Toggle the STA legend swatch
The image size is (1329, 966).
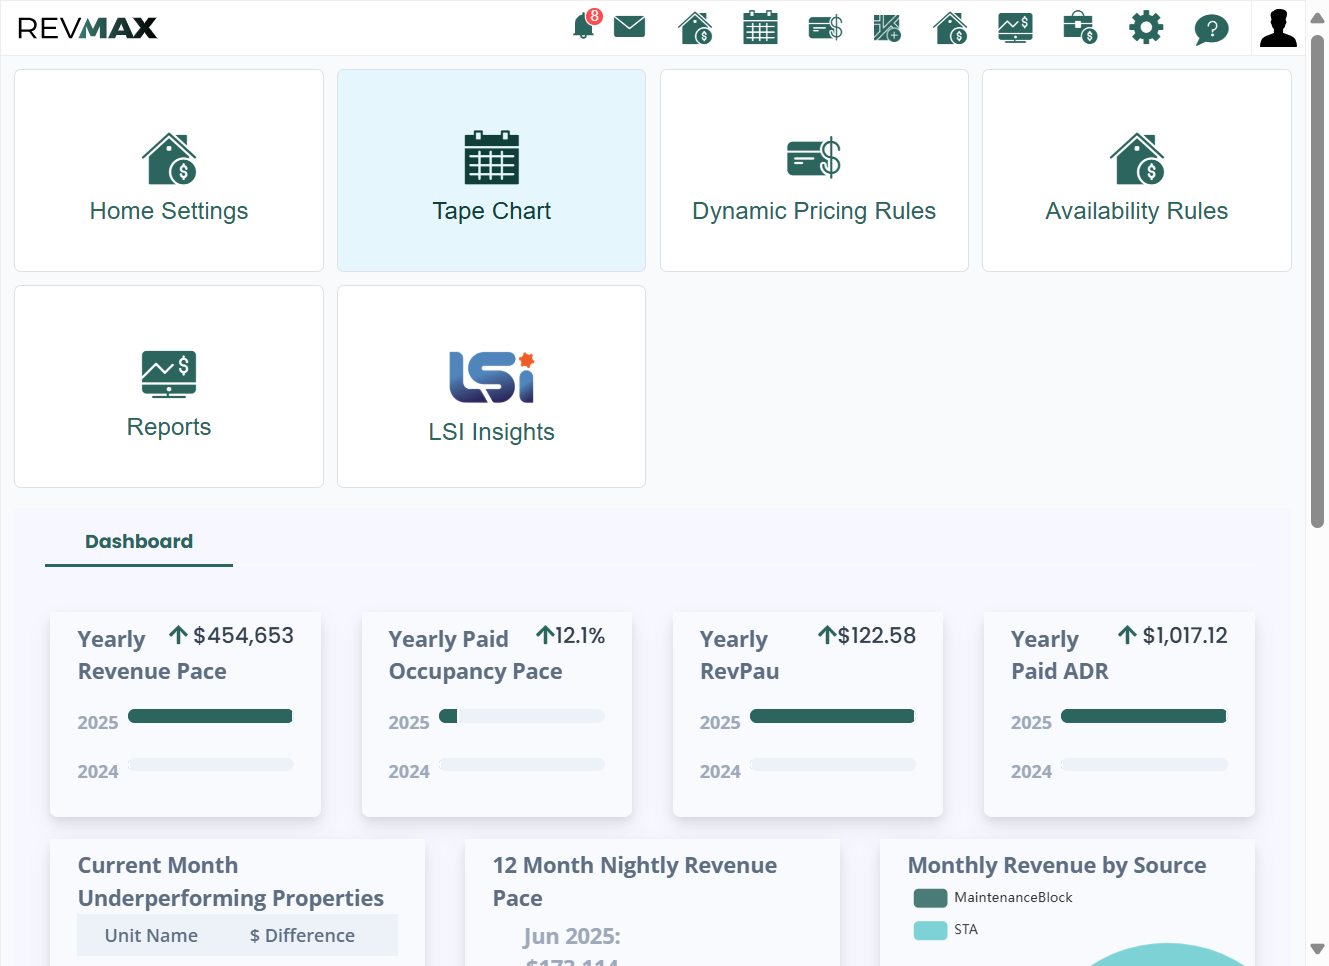pyautogui.click(x=930, y=930)
